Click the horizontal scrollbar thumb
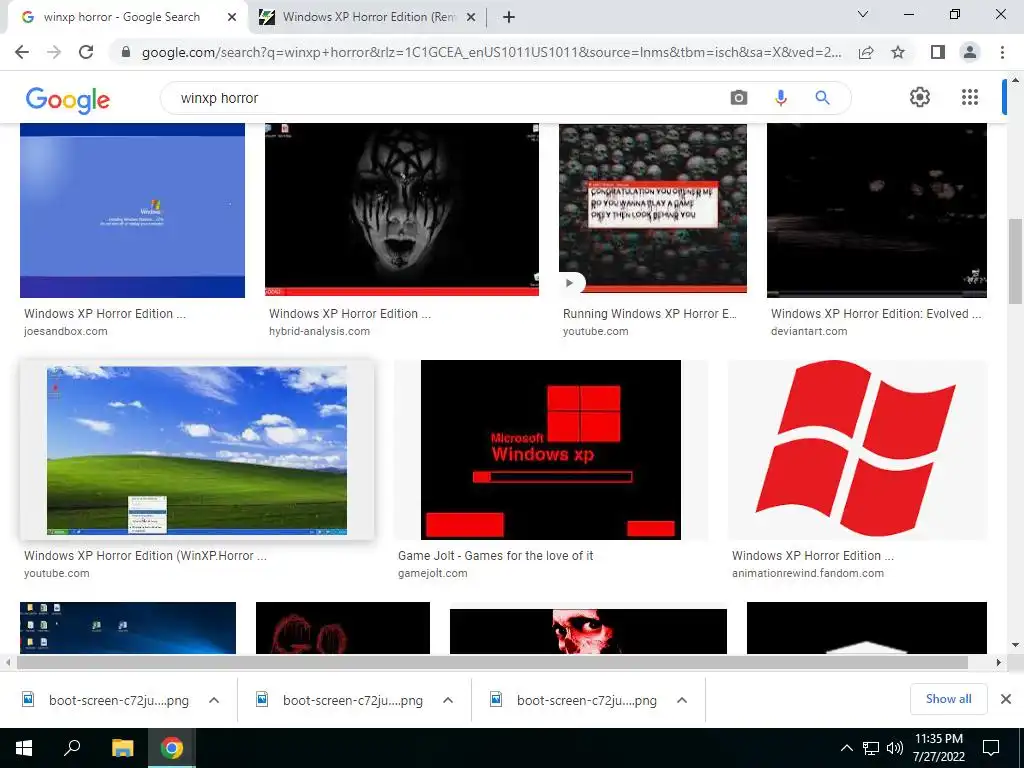Screen dimensions: 1024x768 point(492,662)
